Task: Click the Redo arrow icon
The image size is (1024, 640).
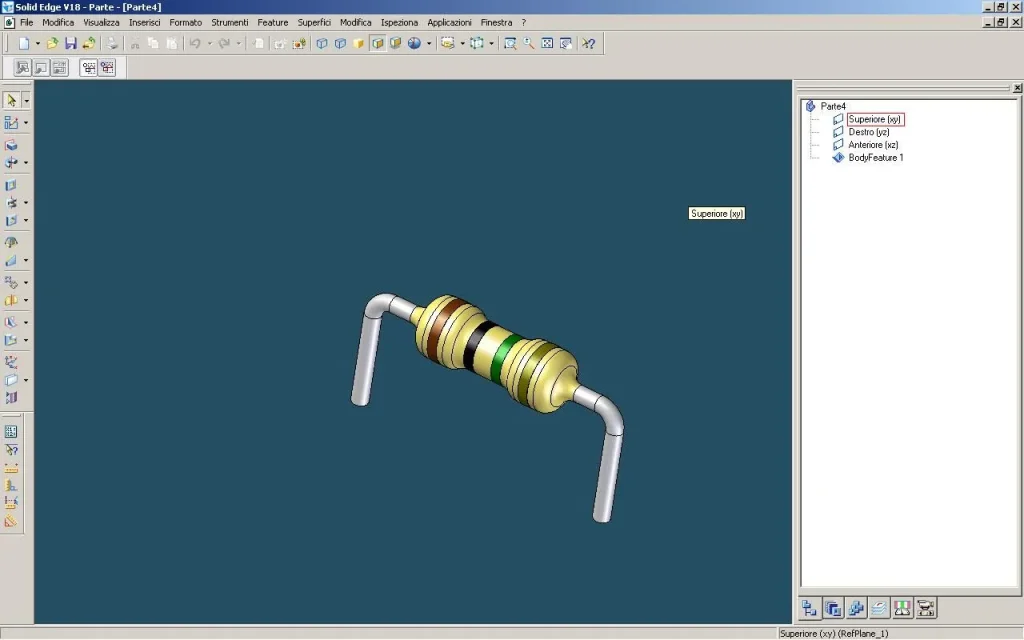Action: tap(224, 44)
